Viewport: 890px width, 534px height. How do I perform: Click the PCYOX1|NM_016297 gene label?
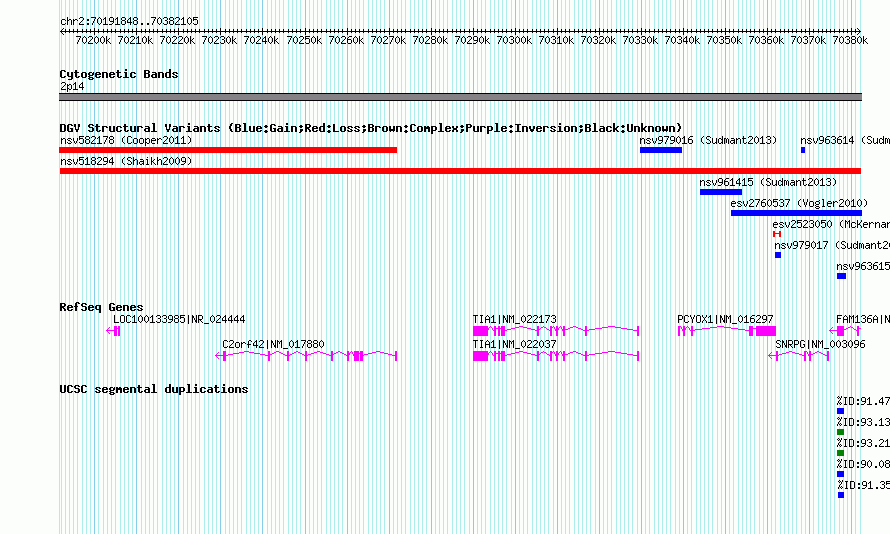tap(725, 319)
